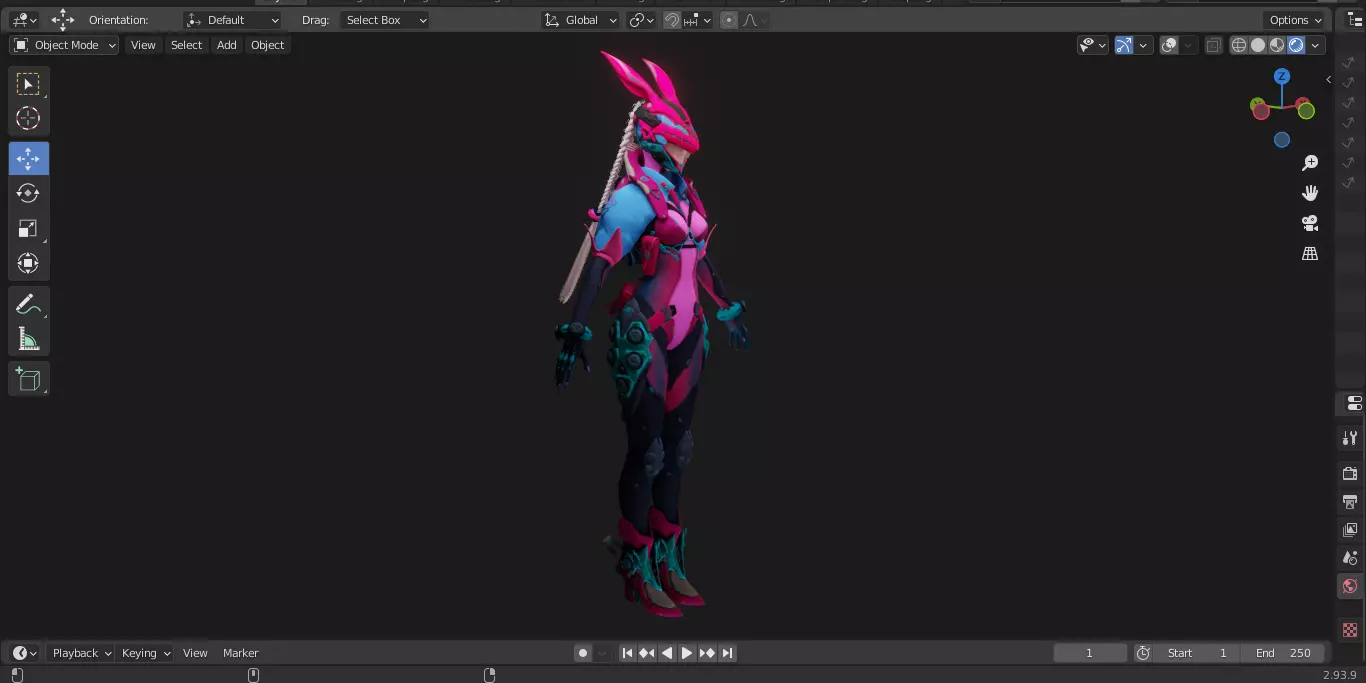
Task: Open Drag Select Box dropdown
Action: click(384, 20)
